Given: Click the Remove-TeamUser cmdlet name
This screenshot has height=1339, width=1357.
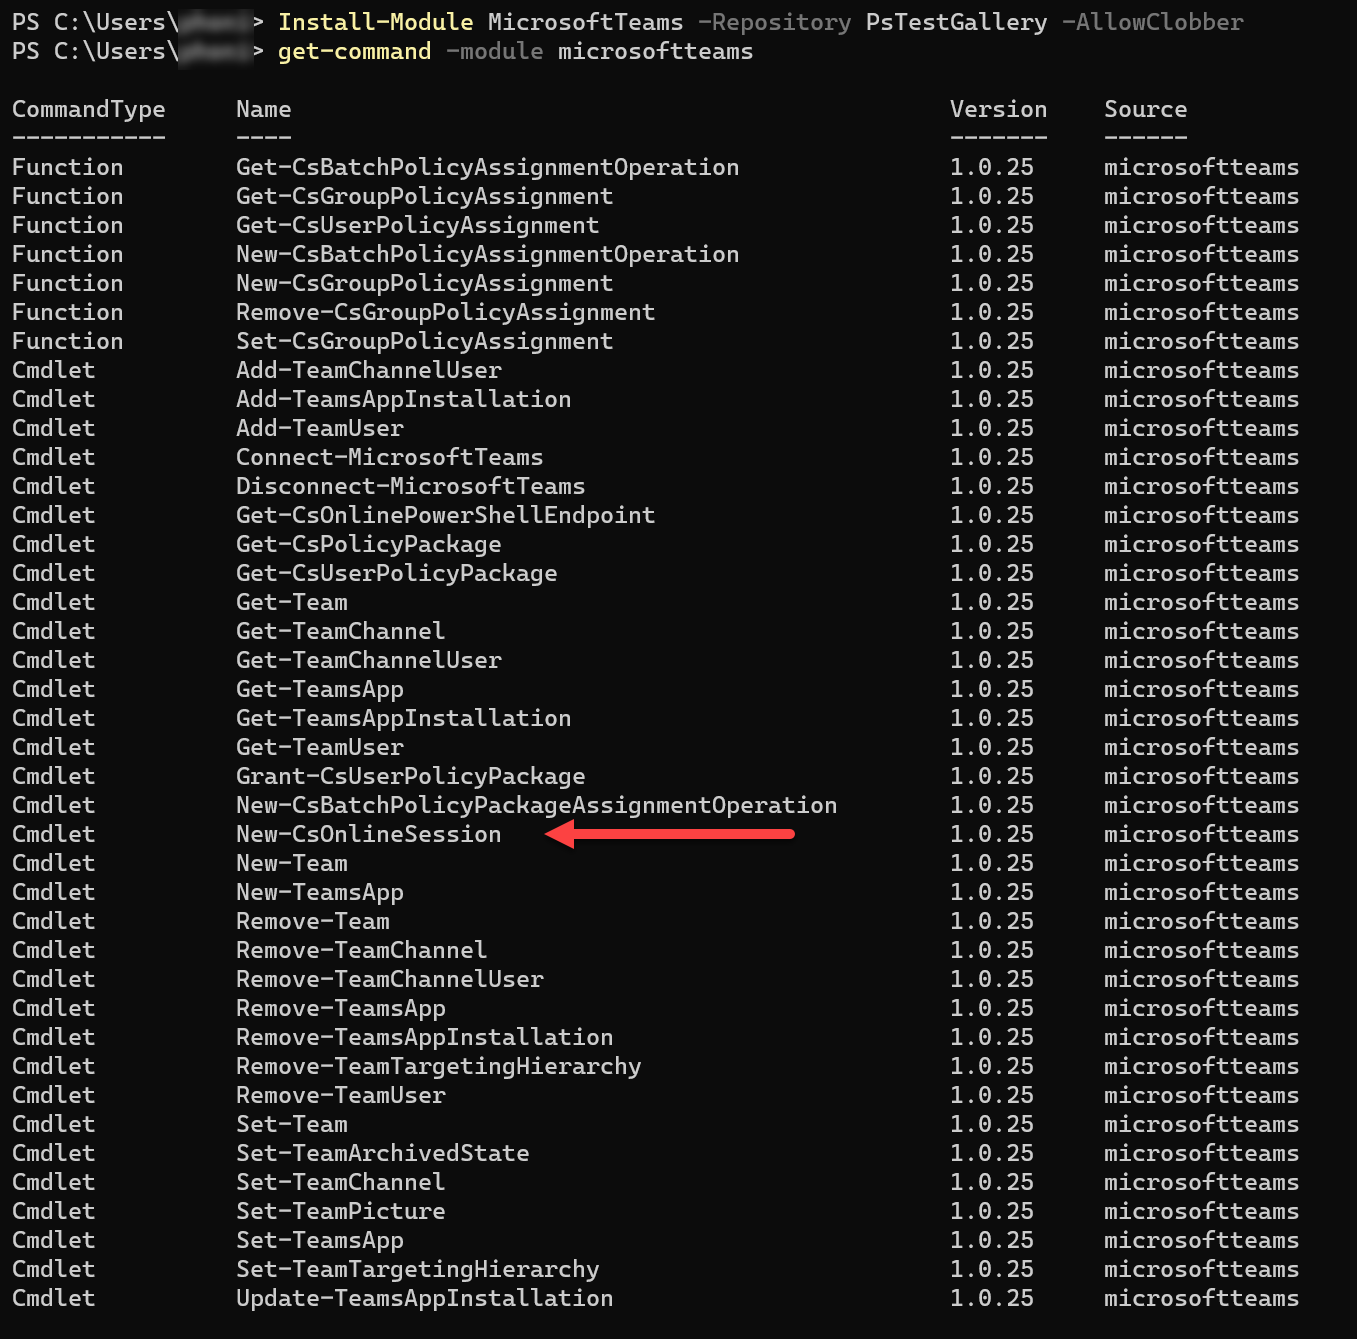Looking at the screenshot, I should pyautogui.click(x=340, y=1095).
